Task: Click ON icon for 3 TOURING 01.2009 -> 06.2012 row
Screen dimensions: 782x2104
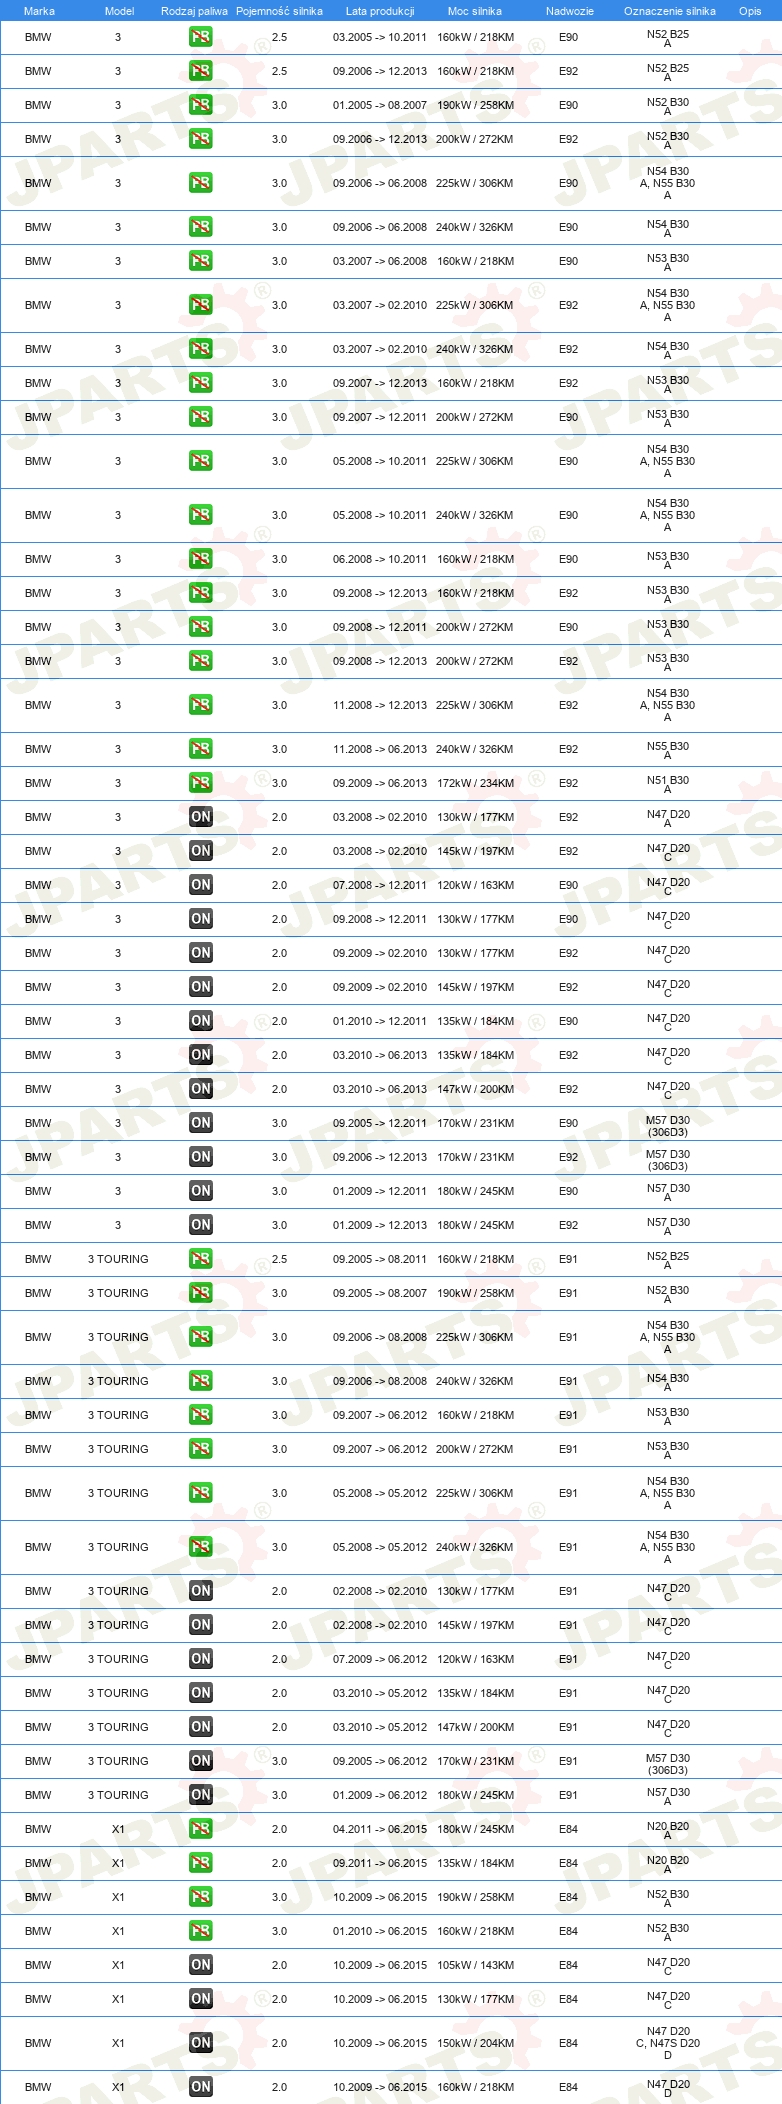Action: coord(200,1795)
